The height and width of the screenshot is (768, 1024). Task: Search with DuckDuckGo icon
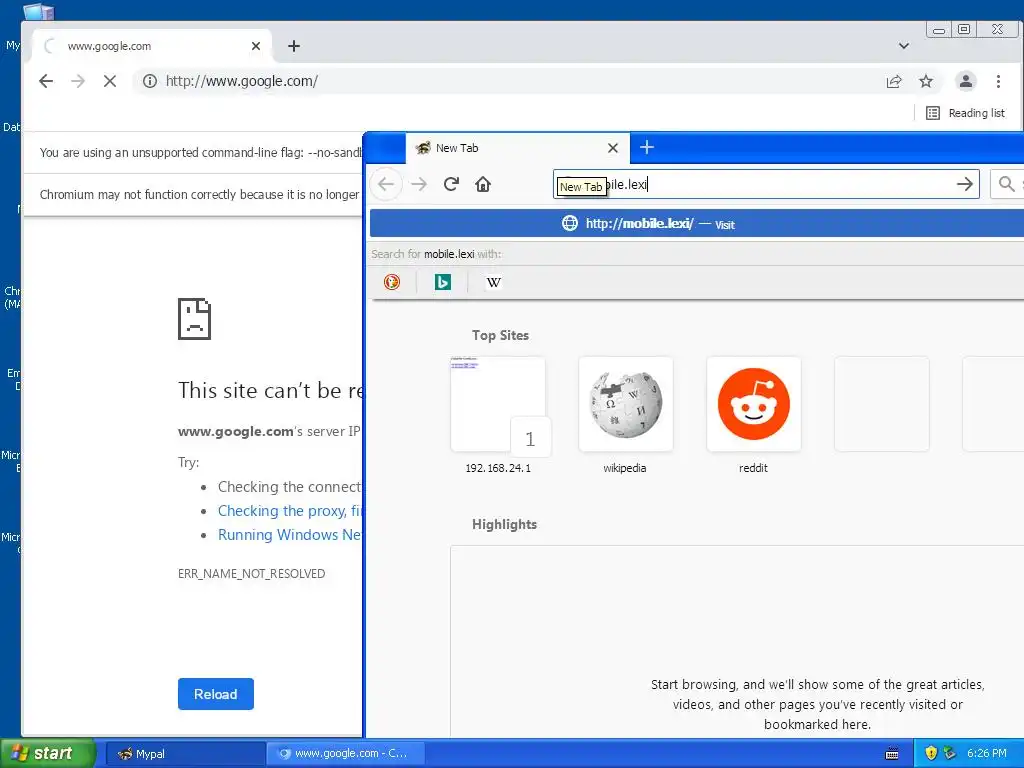[x=392, y=282]
